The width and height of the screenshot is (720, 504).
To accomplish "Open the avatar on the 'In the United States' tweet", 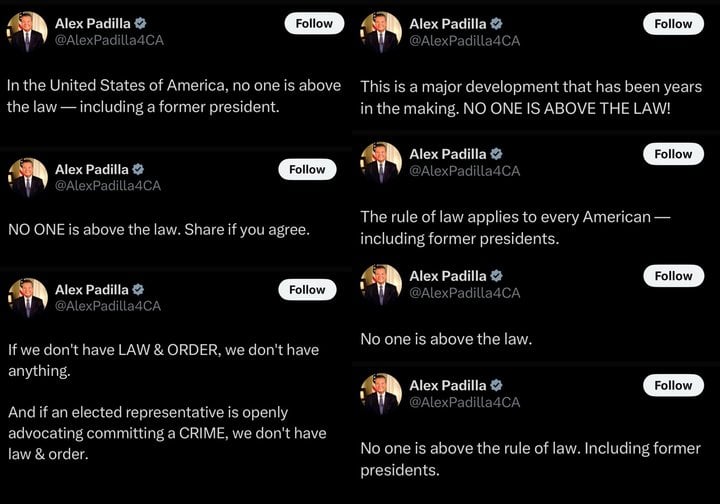I will pyautogui.click(x=27, y=31).
